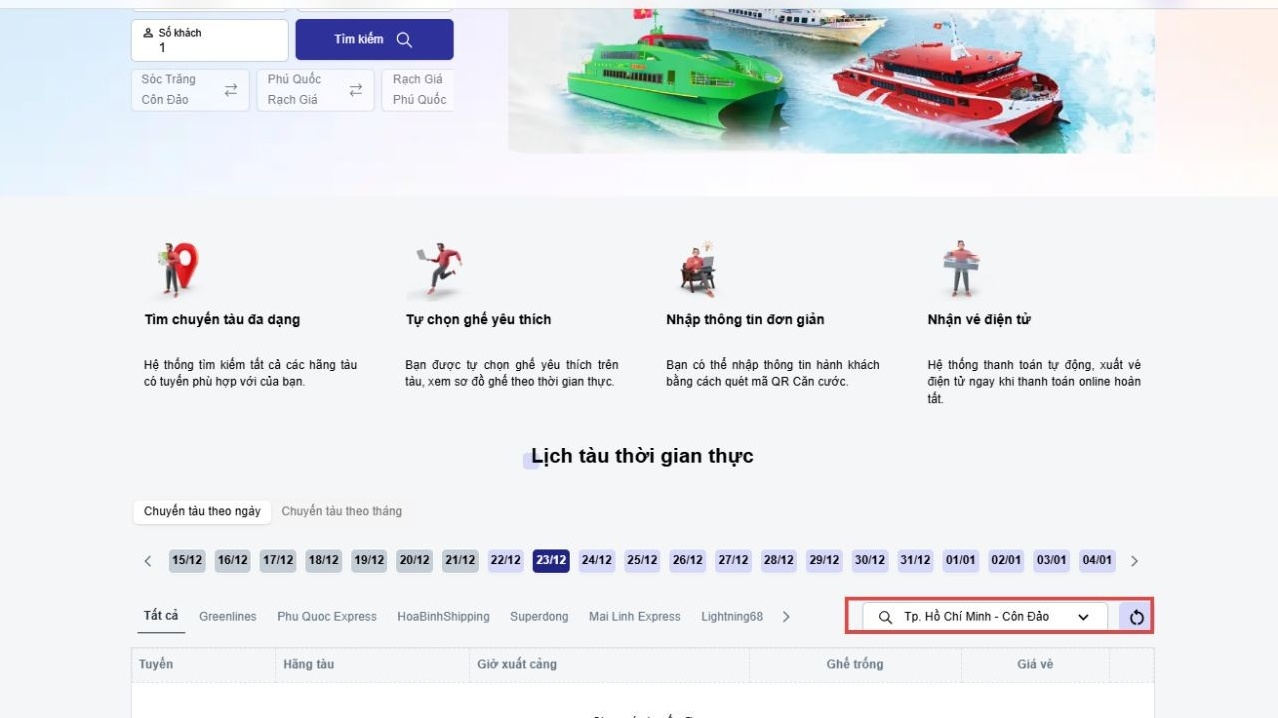Viewport: 1278px width, 718px height.
Task: Click the Ghế trống column header
Action: coord(855,664)
